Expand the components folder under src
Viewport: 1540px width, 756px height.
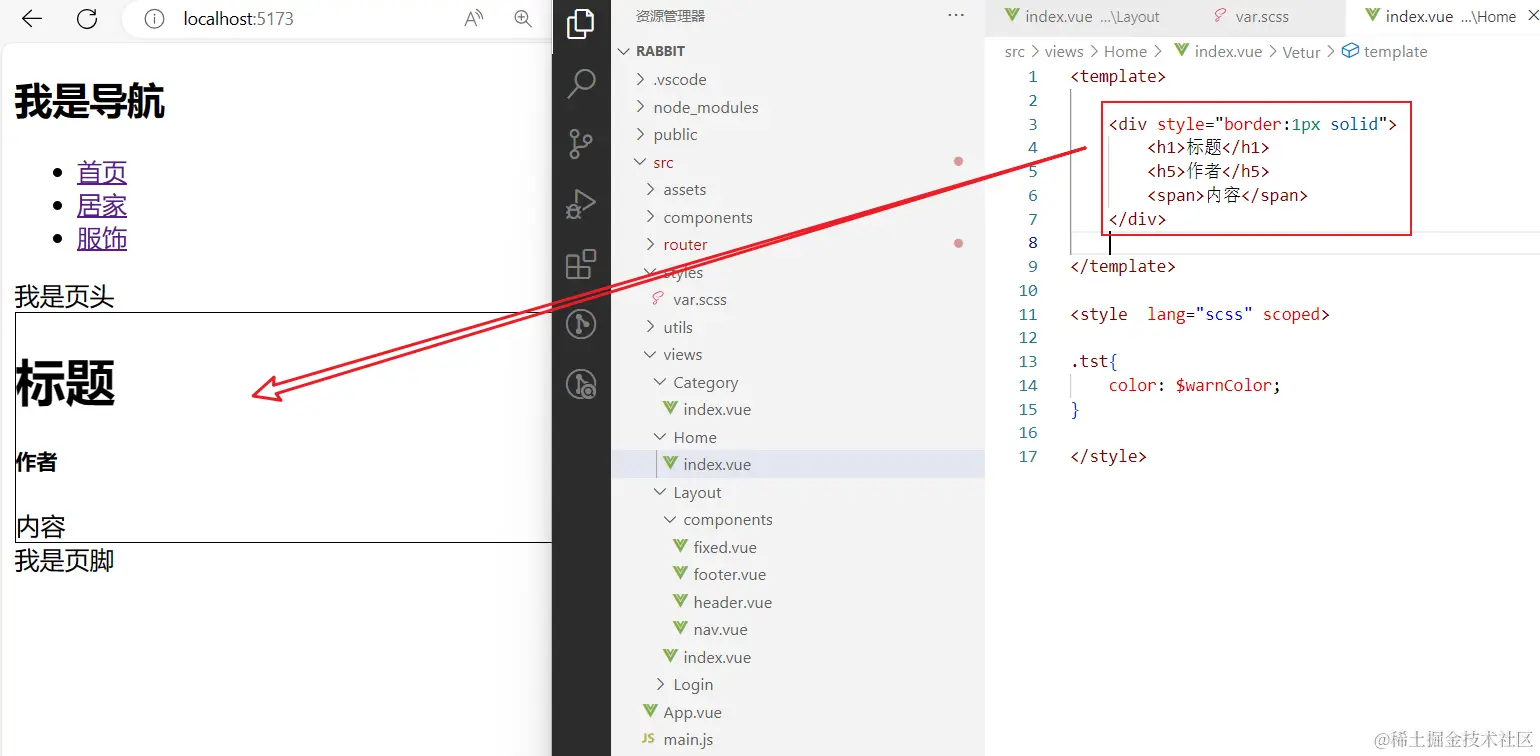[x=652, y=217]
